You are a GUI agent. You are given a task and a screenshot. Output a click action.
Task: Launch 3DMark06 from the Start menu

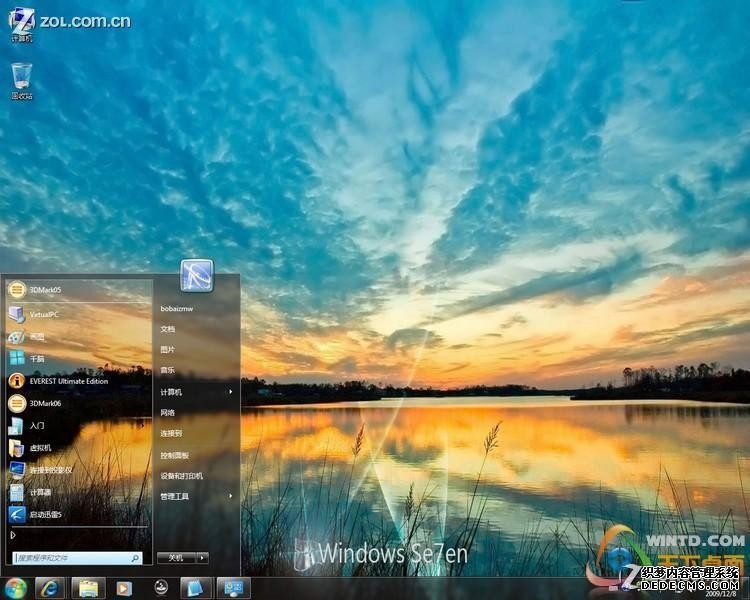coord(45,403)
